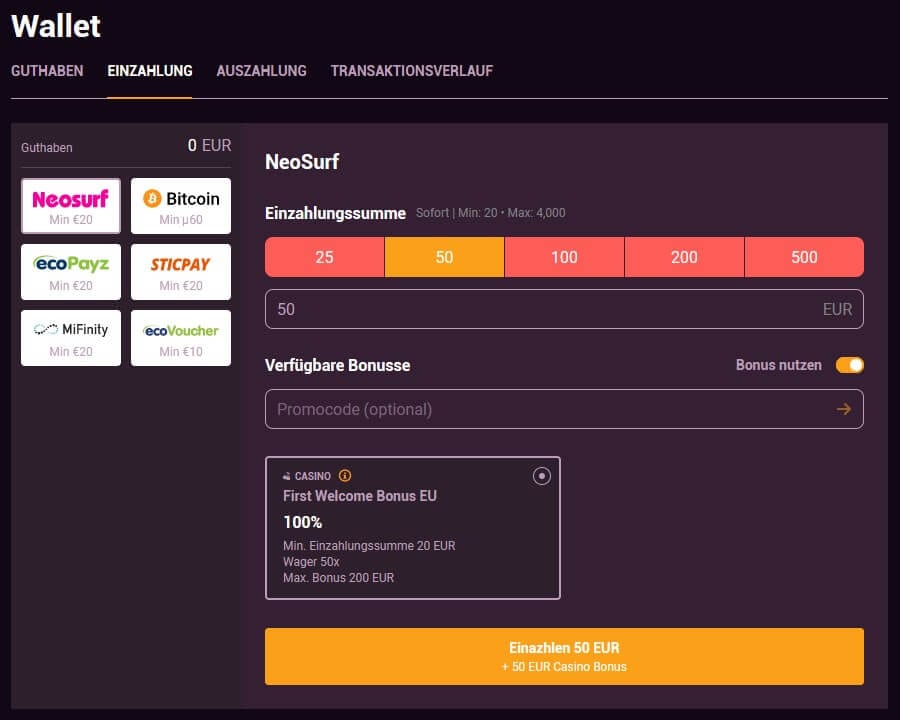Click the deposit amount input field
Image resolution: width=900 pixels, height=720 pixels.
pos(540,309)
